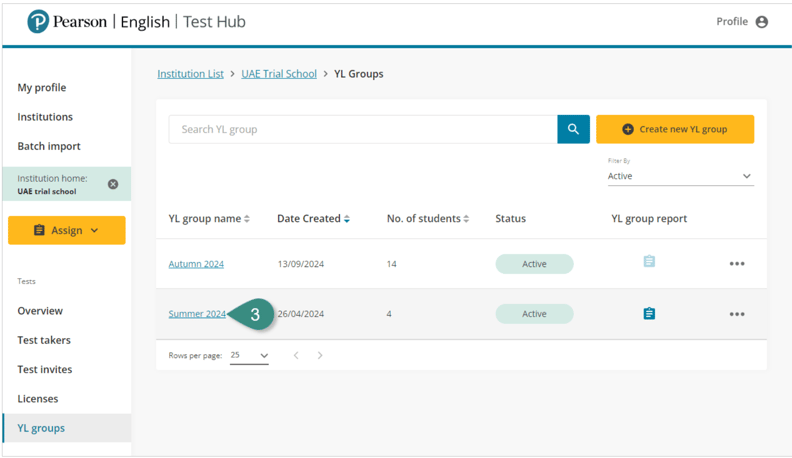The width and height of the screenshot is (792, 458).
Task: Open more options for Summer 2024 row
Action: pos(737,314)
